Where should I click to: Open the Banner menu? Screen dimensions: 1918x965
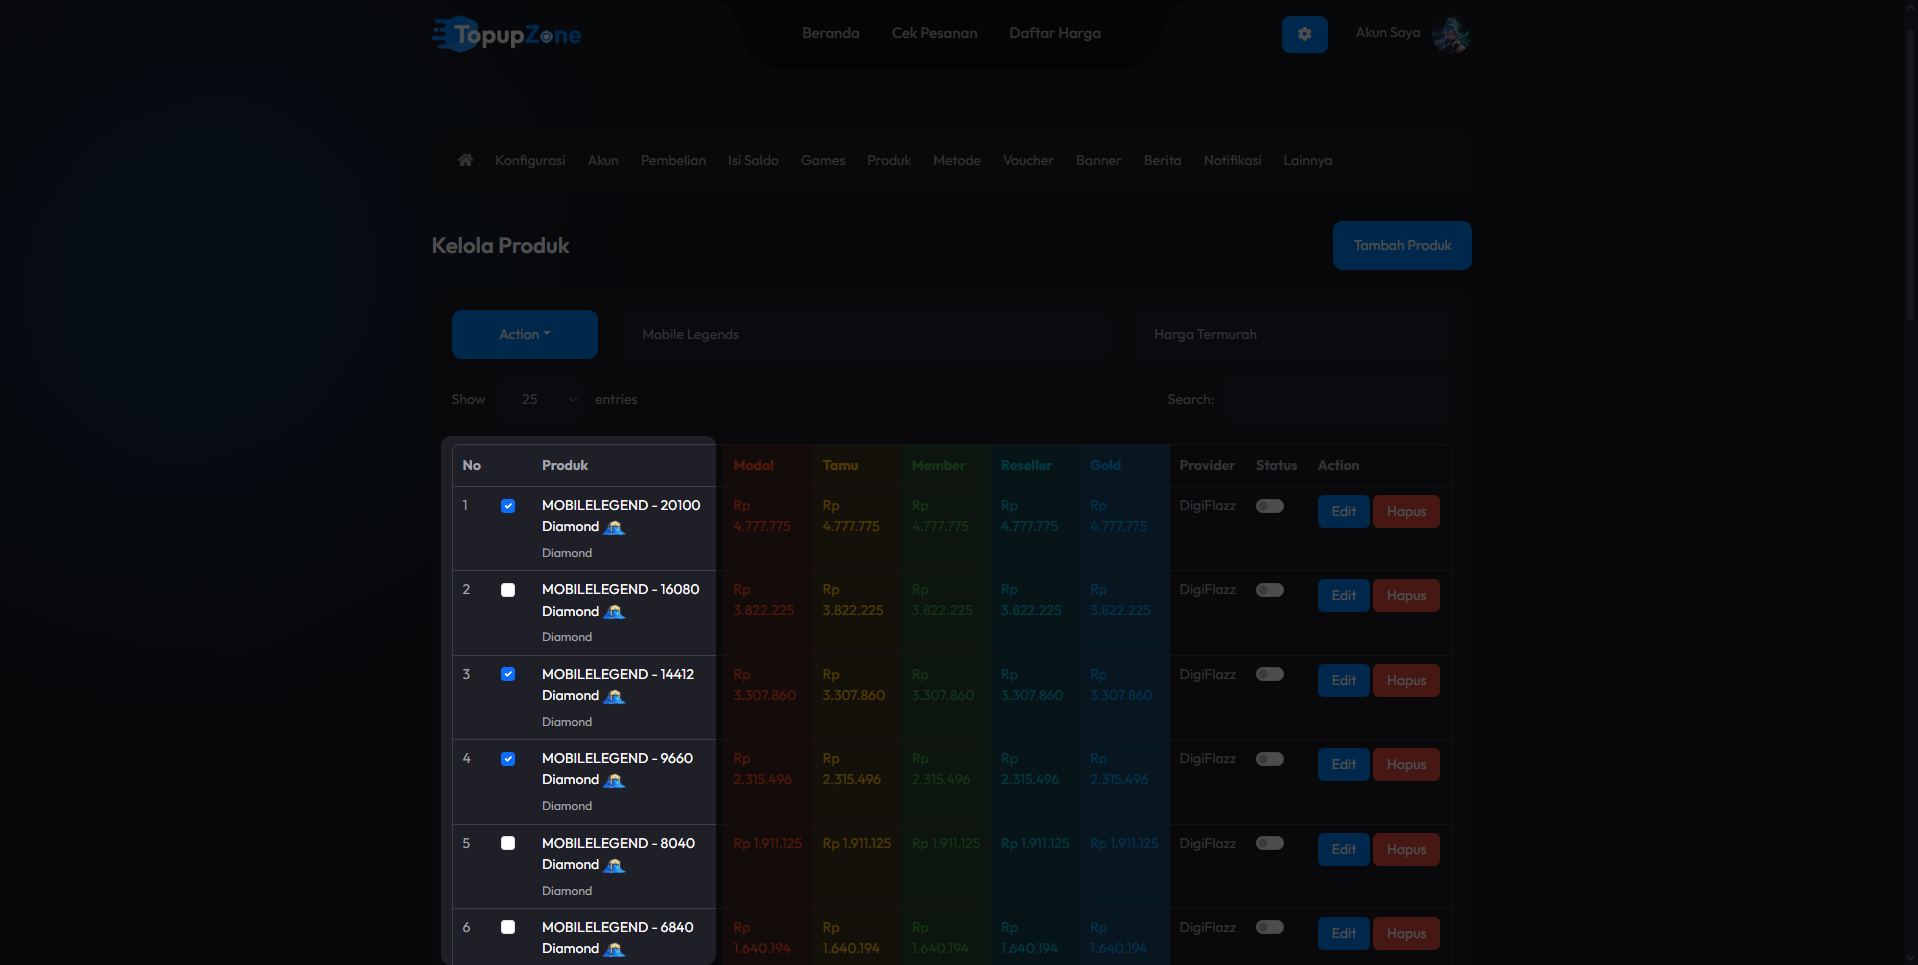1098,160
